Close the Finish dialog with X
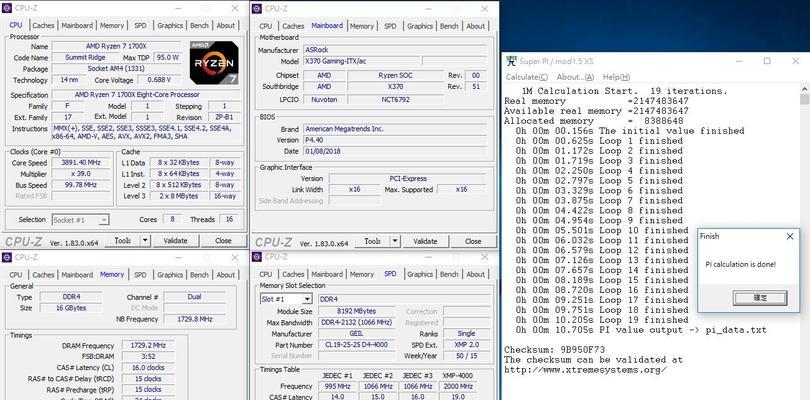The image size is (810, 400). click(789, 236)
